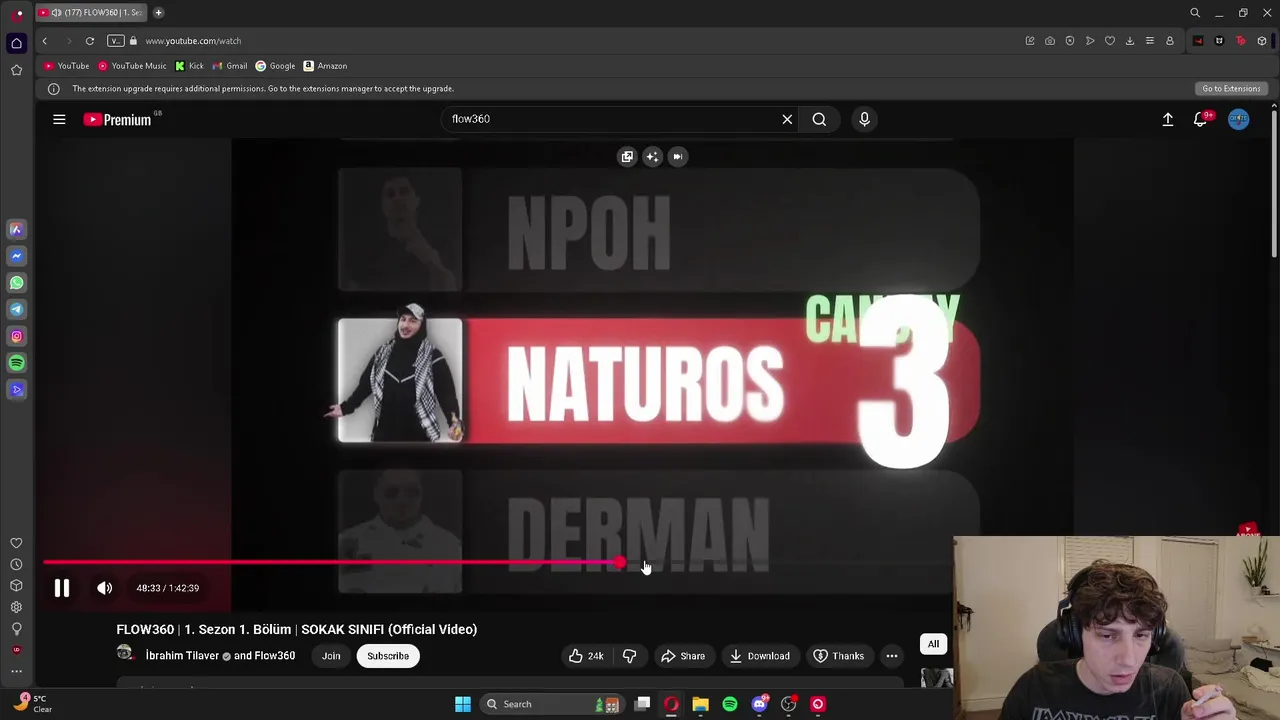Viewport: 1280px width, 720px height.
Task: Open a new browser tab
Action: (x=158, y=13)
